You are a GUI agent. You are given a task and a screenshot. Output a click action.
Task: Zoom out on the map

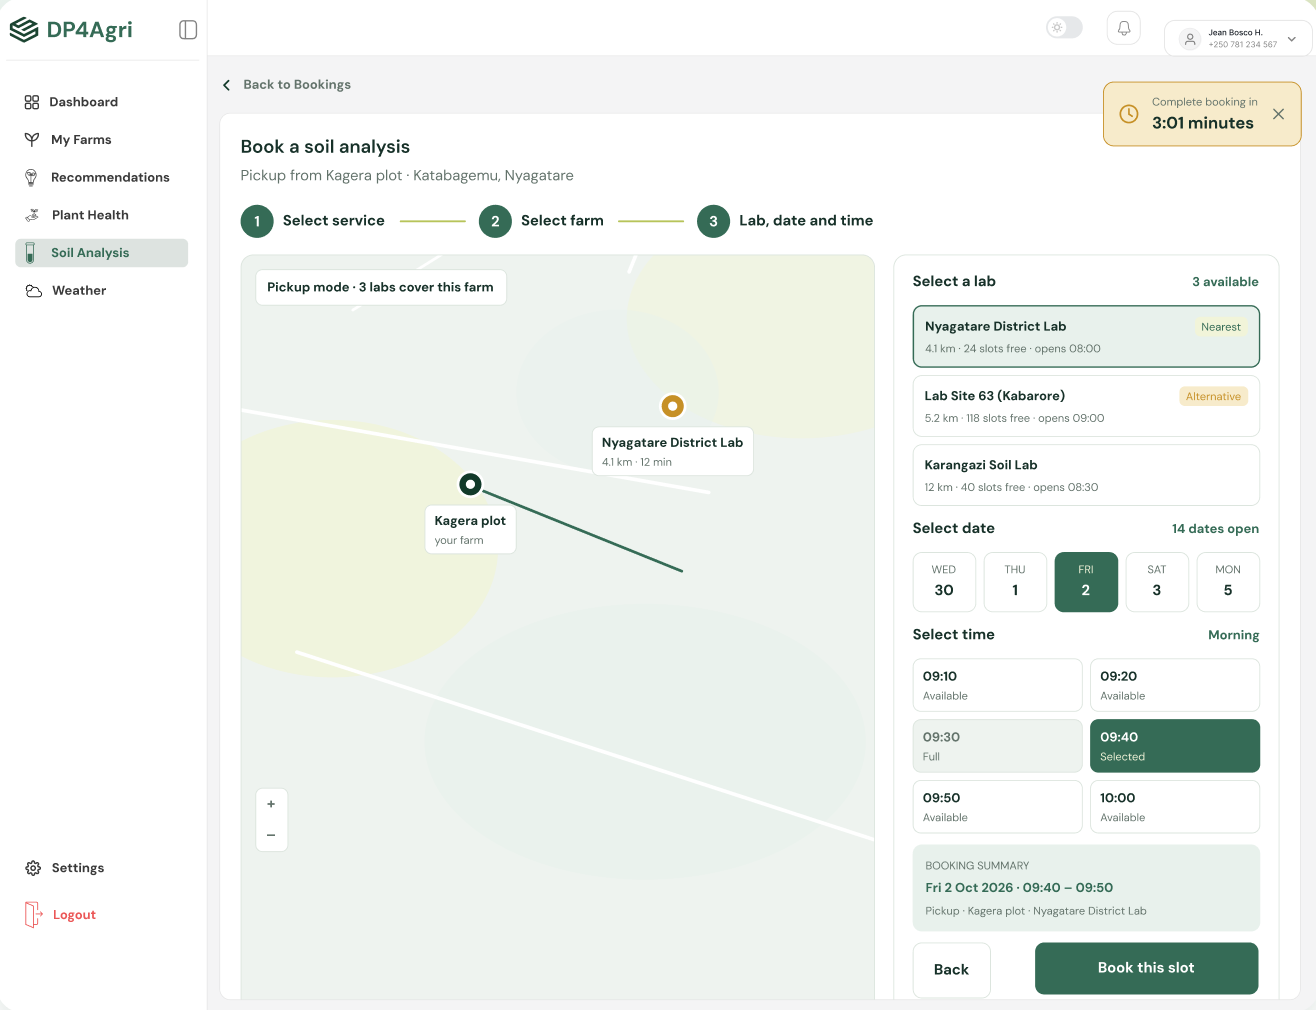click(x=271, y=835)
